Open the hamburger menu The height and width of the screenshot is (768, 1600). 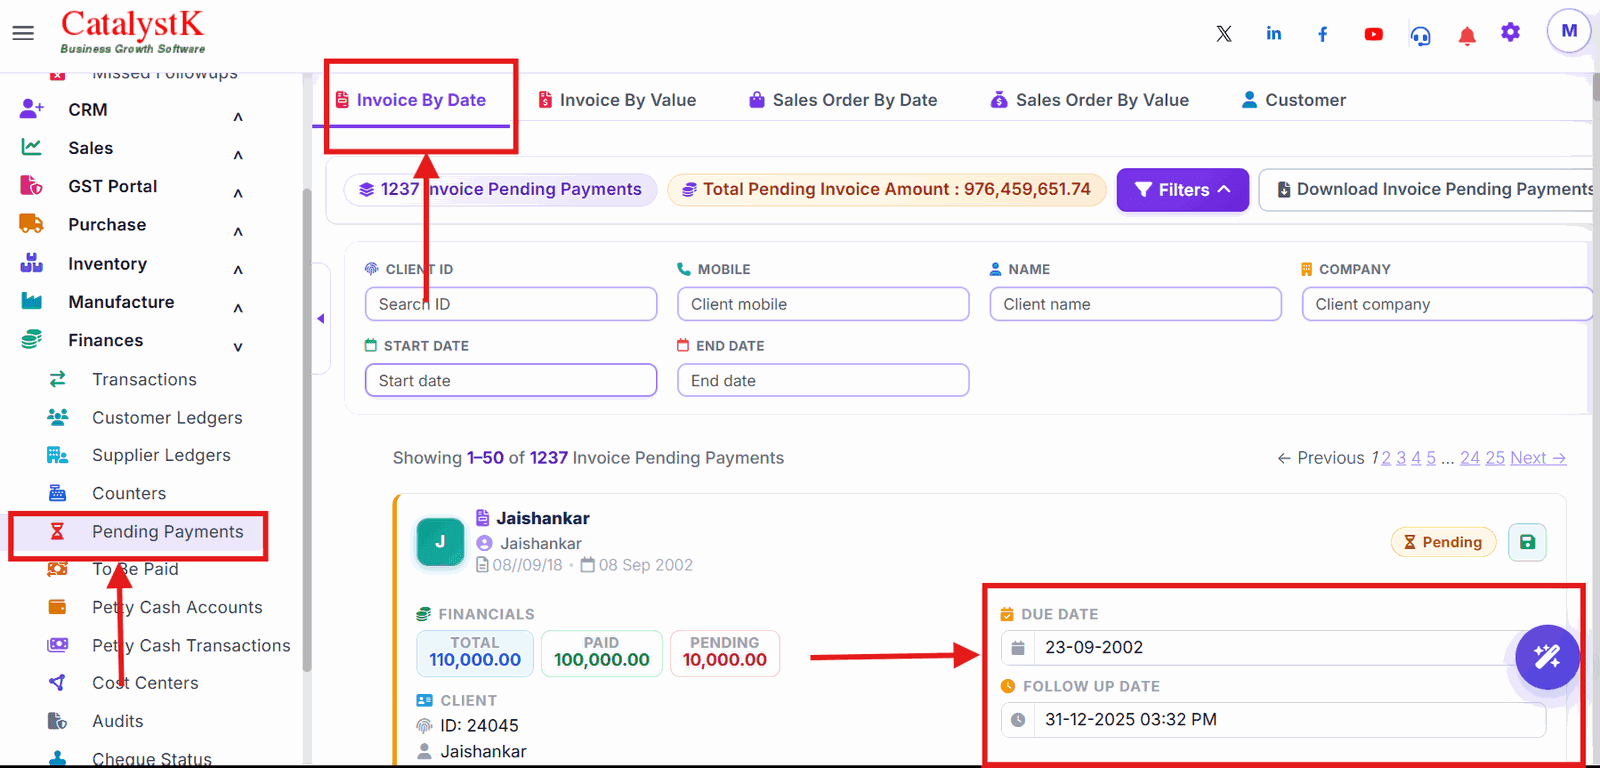(23, 33)
